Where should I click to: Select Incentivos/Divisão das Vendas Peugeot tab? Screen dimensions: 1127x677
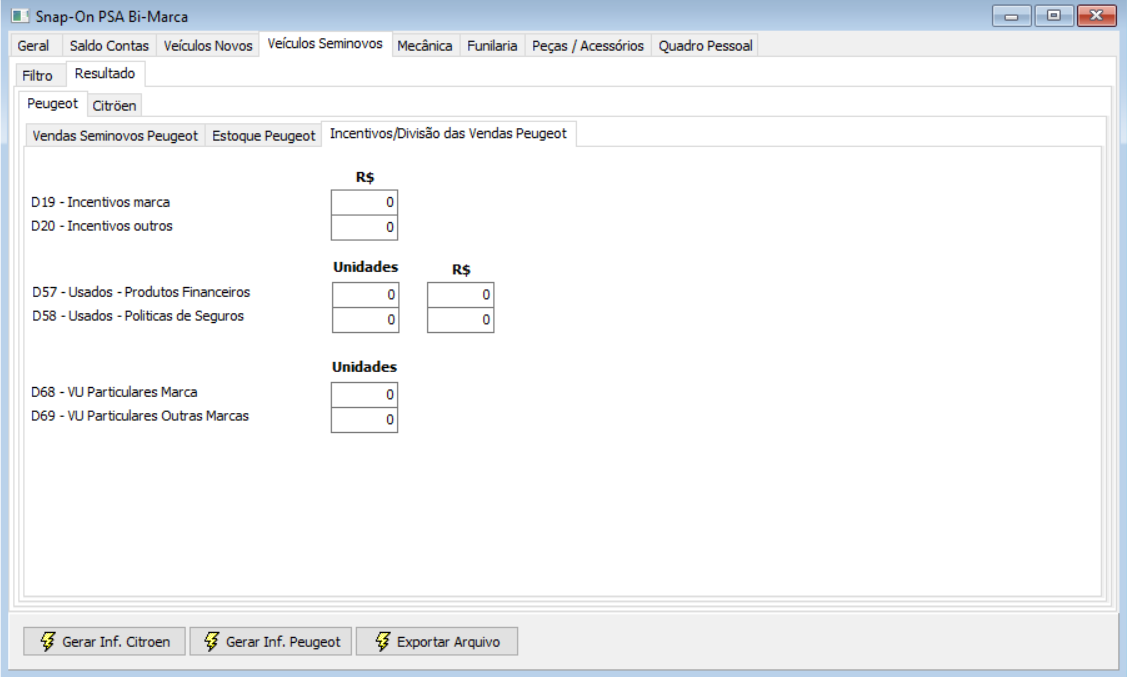pos(448,134)
